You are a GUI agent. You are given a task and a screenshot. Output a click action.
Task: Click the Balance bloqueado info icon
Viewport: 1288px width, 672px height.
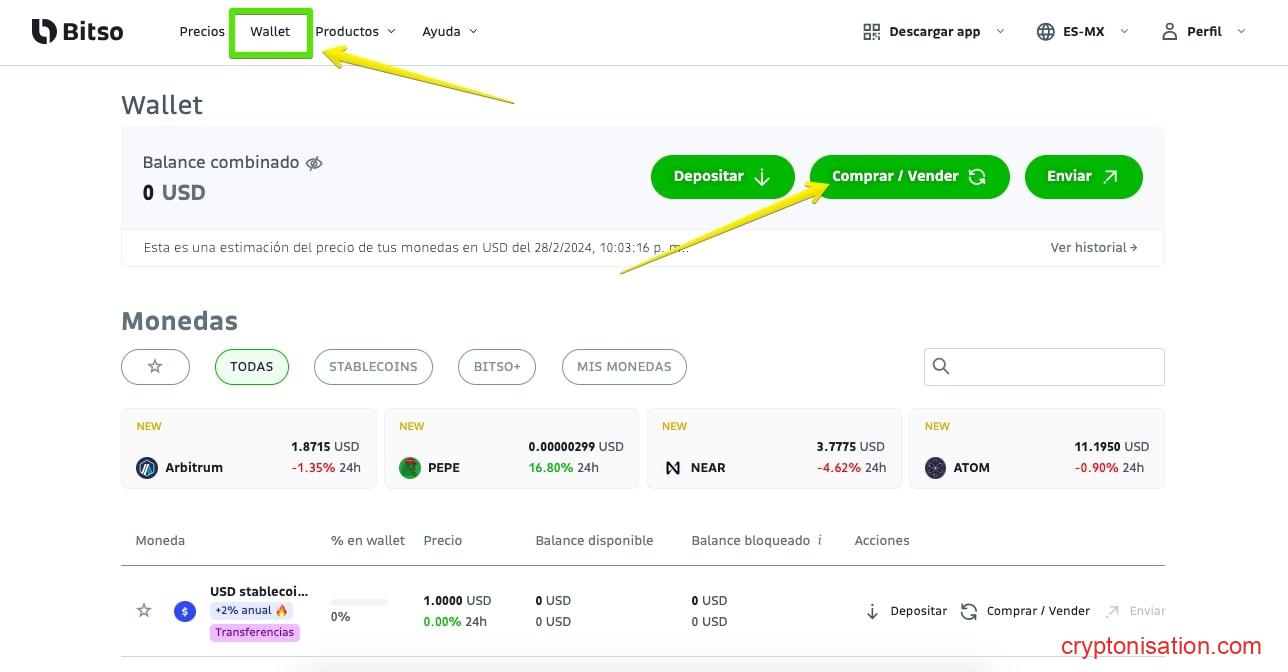[820, 540]
